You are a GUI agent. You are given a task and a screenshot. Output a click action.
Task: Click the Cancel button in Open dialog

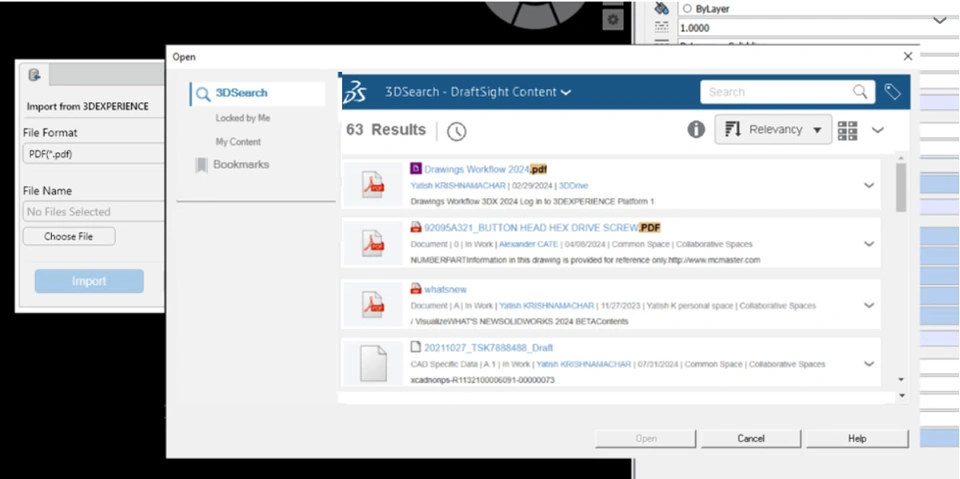click(x=751, y=439)
